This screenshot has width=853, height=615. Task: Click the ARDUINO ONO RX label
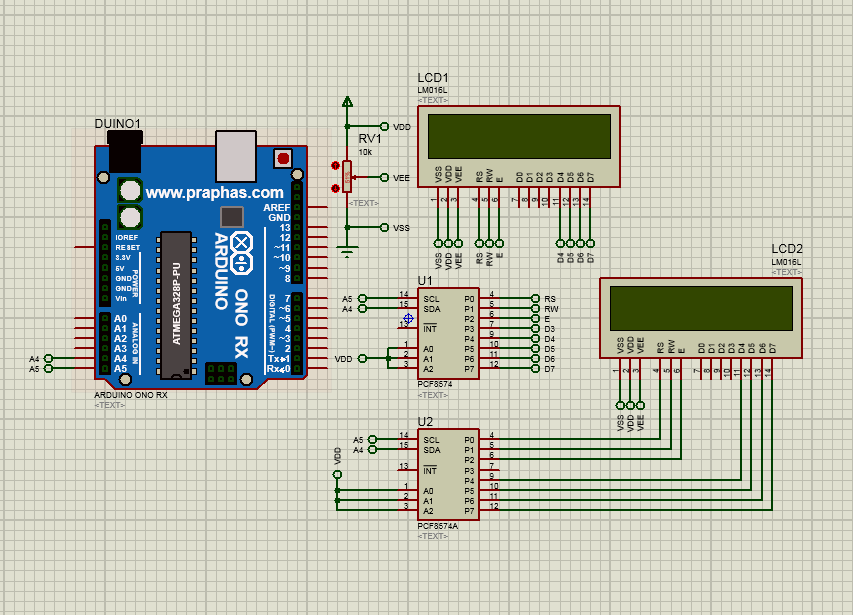coord(131,395)
